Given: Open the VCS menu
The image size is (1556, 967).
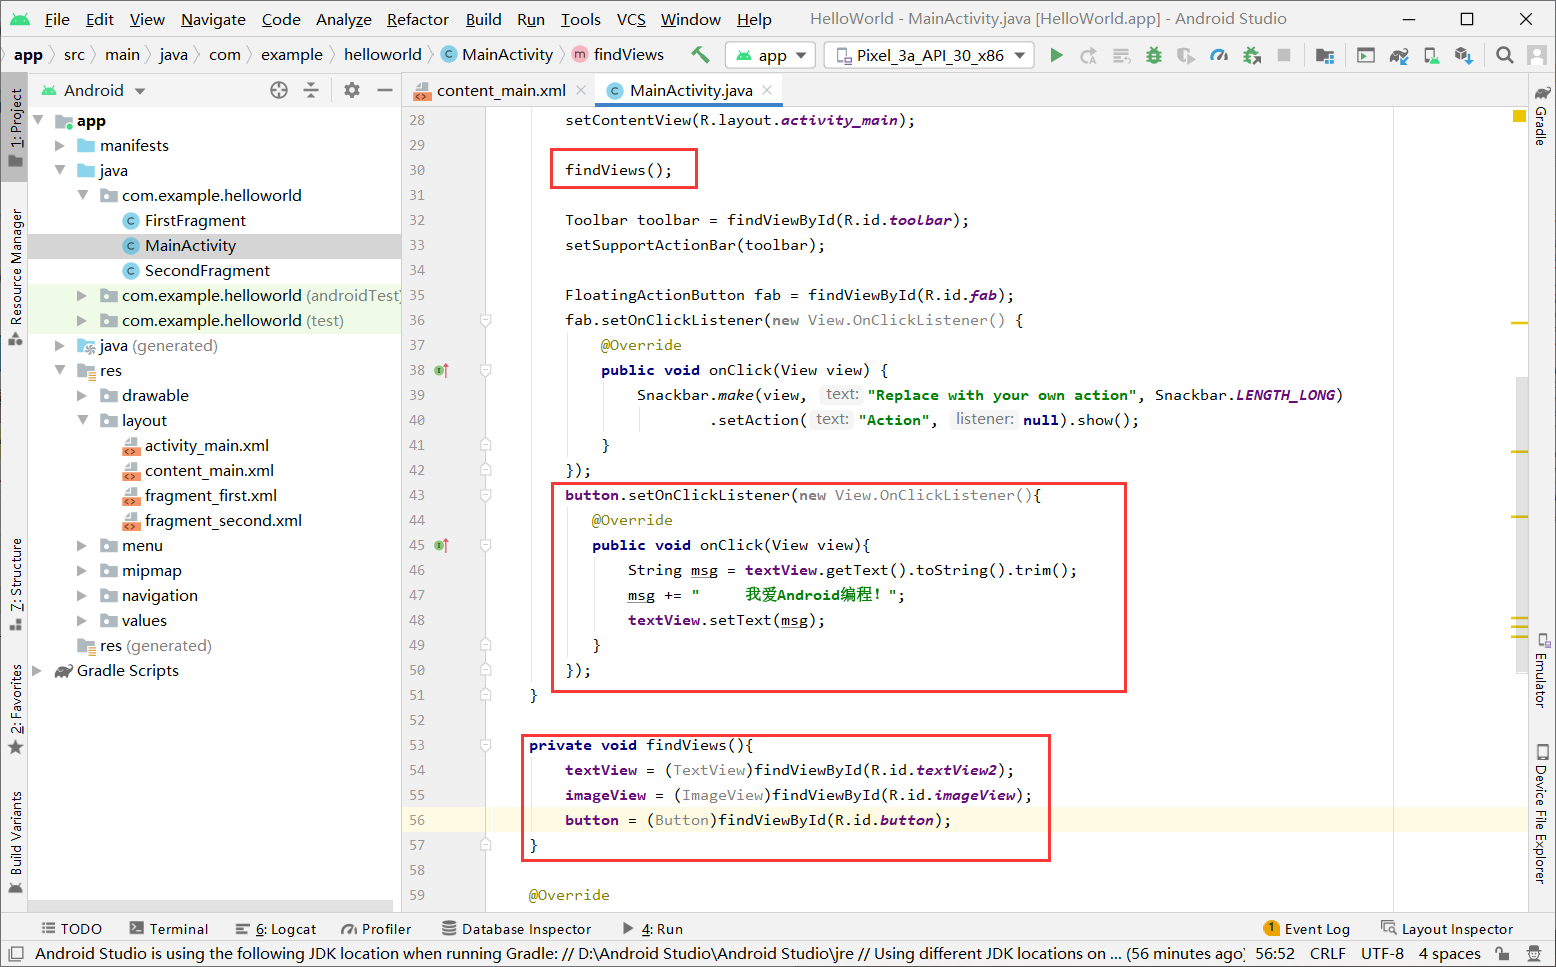Looking at the screenshot, I should point(631,19).
